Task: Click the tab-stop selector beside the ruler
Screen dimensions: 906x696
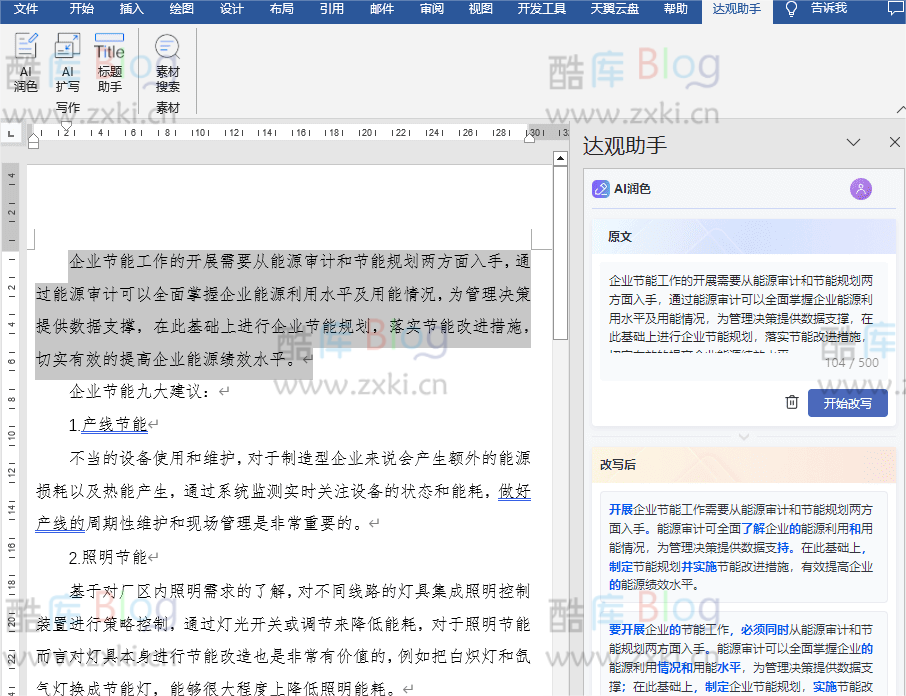Action: click(x=12, y=132)
